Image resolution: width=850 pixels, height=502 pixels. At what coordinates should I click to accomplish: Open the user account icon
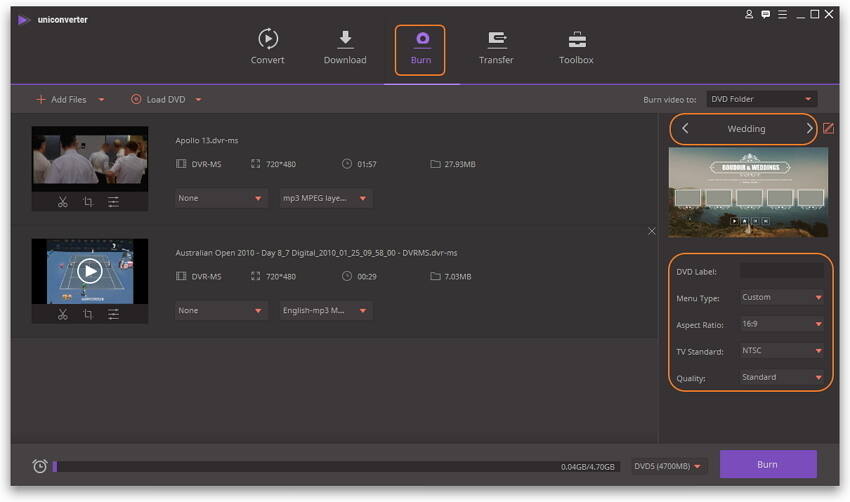pyautogui.click(x=749, y=14)
